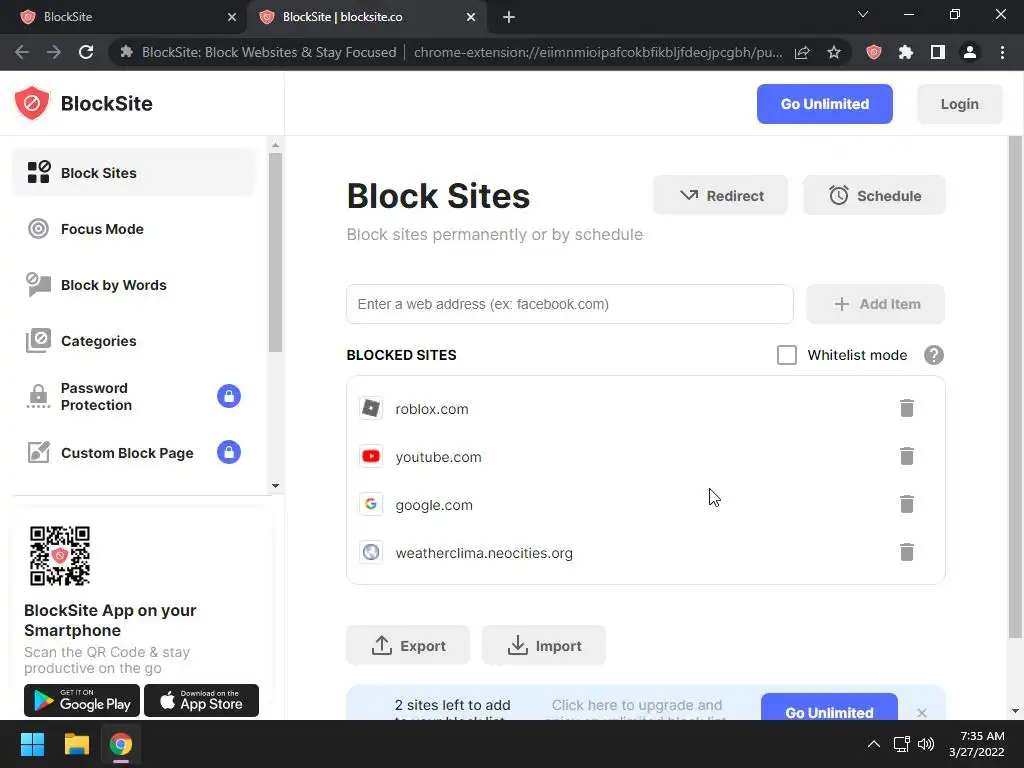Image resolution: width=1024 pixels, height=768 pixels.
Task: Toggle Chrome side panel icon
Action: [937, 52]
